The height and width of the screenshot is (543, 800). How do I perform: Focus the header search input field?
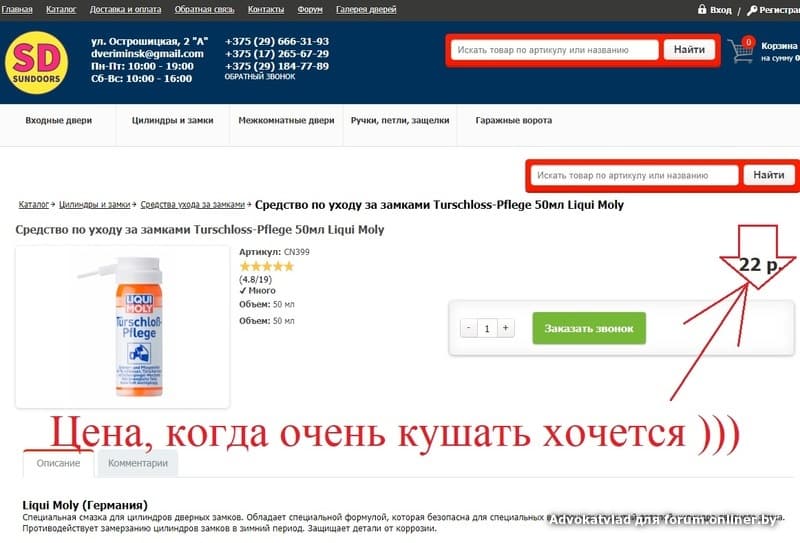(x=554, y=50)
